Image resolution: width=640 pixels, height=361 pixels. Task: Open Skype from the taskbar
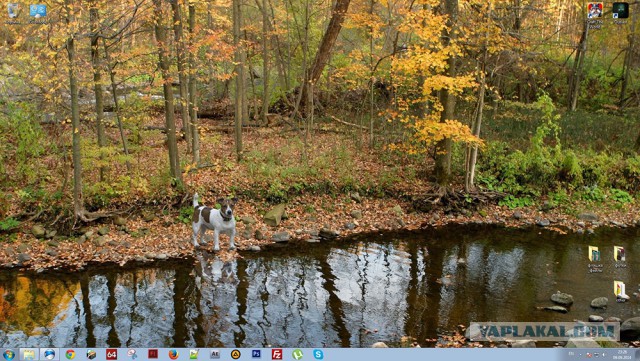point(318,354)
